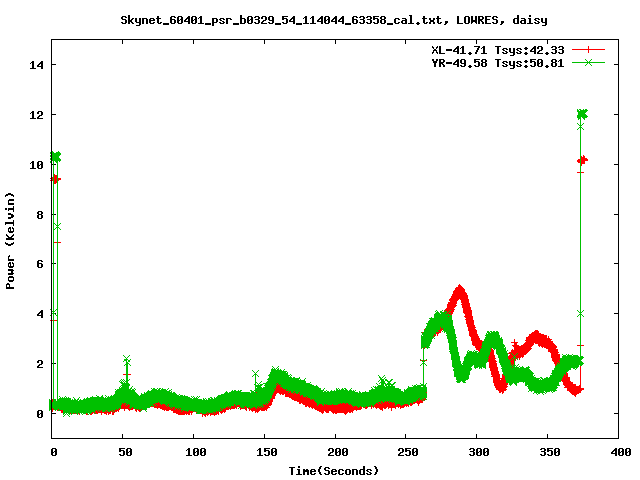The height and width of the screenshot is (480, 640).
Task: Click the XL-41.71 Tsys:42.33 legend label
Action: (x=498, y=50)
